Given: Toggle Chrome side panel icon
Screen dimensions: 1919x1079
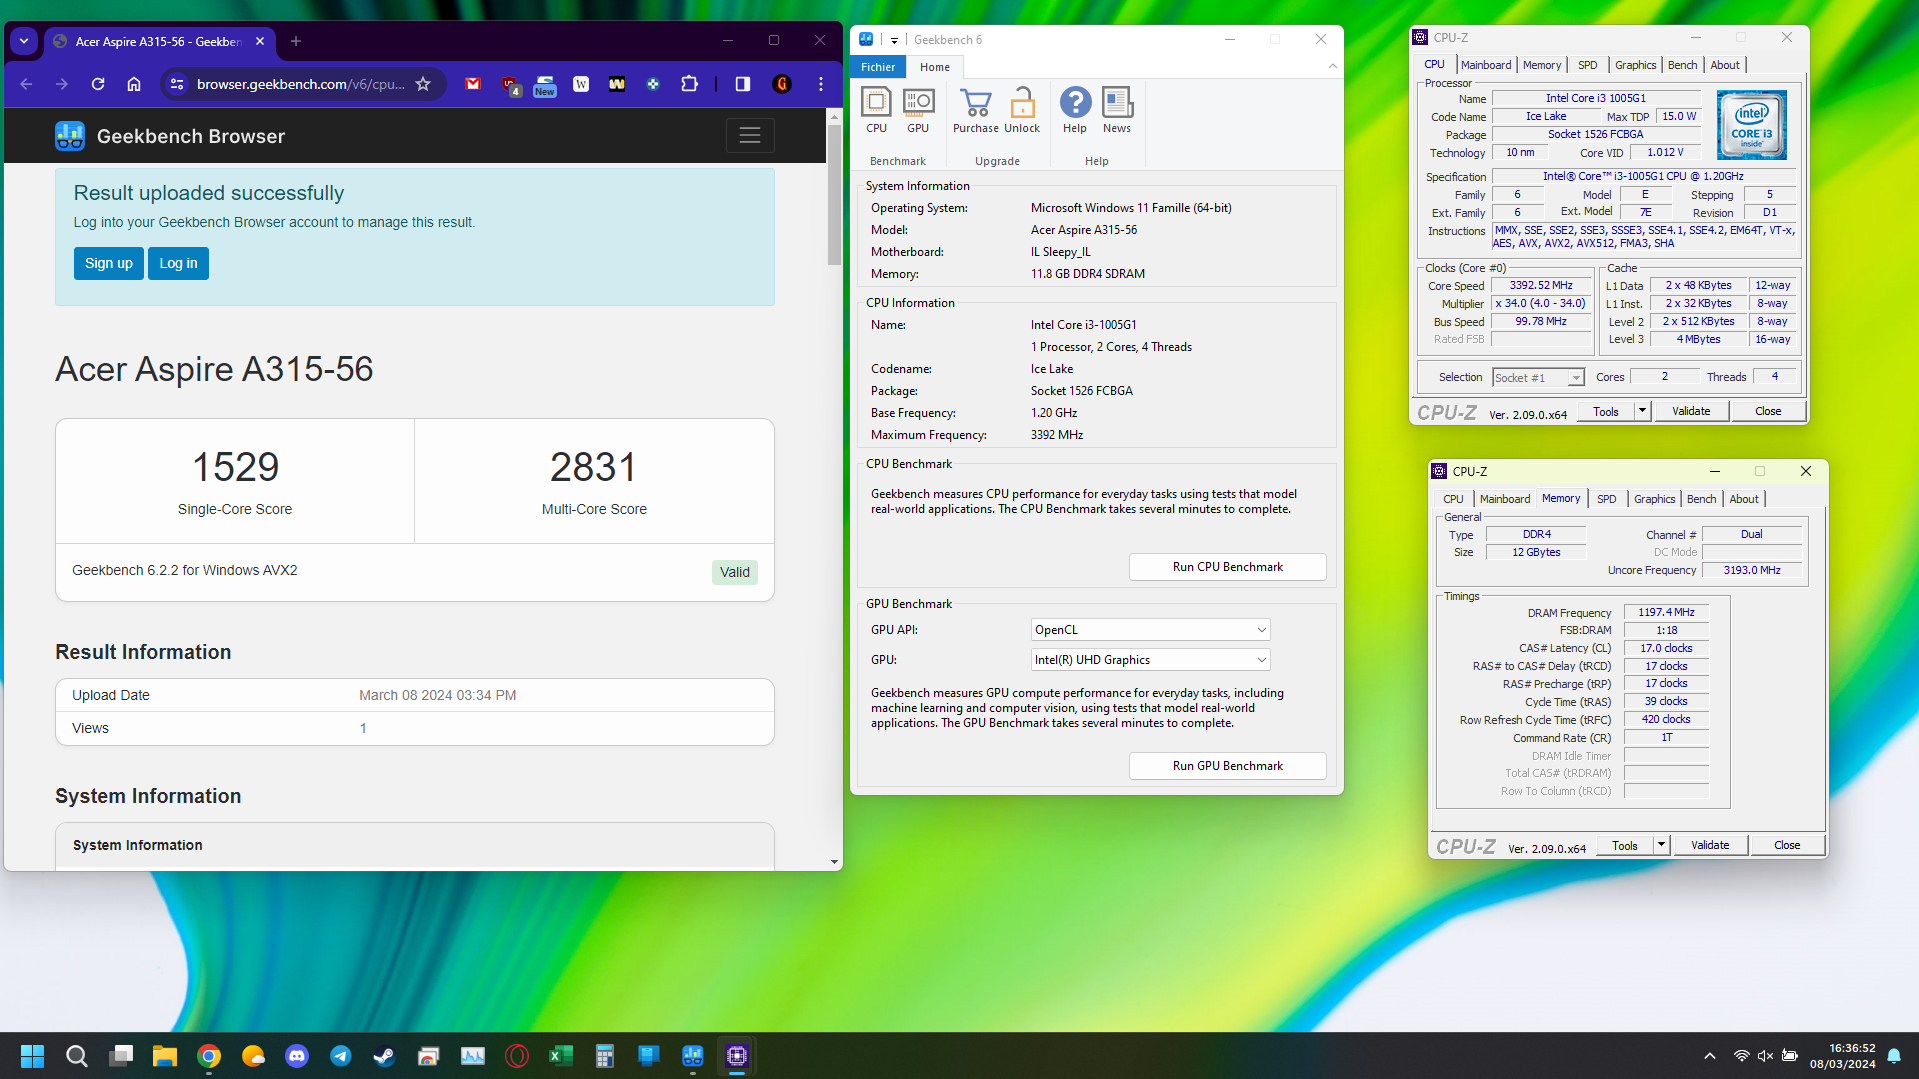Looking at the screenshot, I should coord(742,84).
